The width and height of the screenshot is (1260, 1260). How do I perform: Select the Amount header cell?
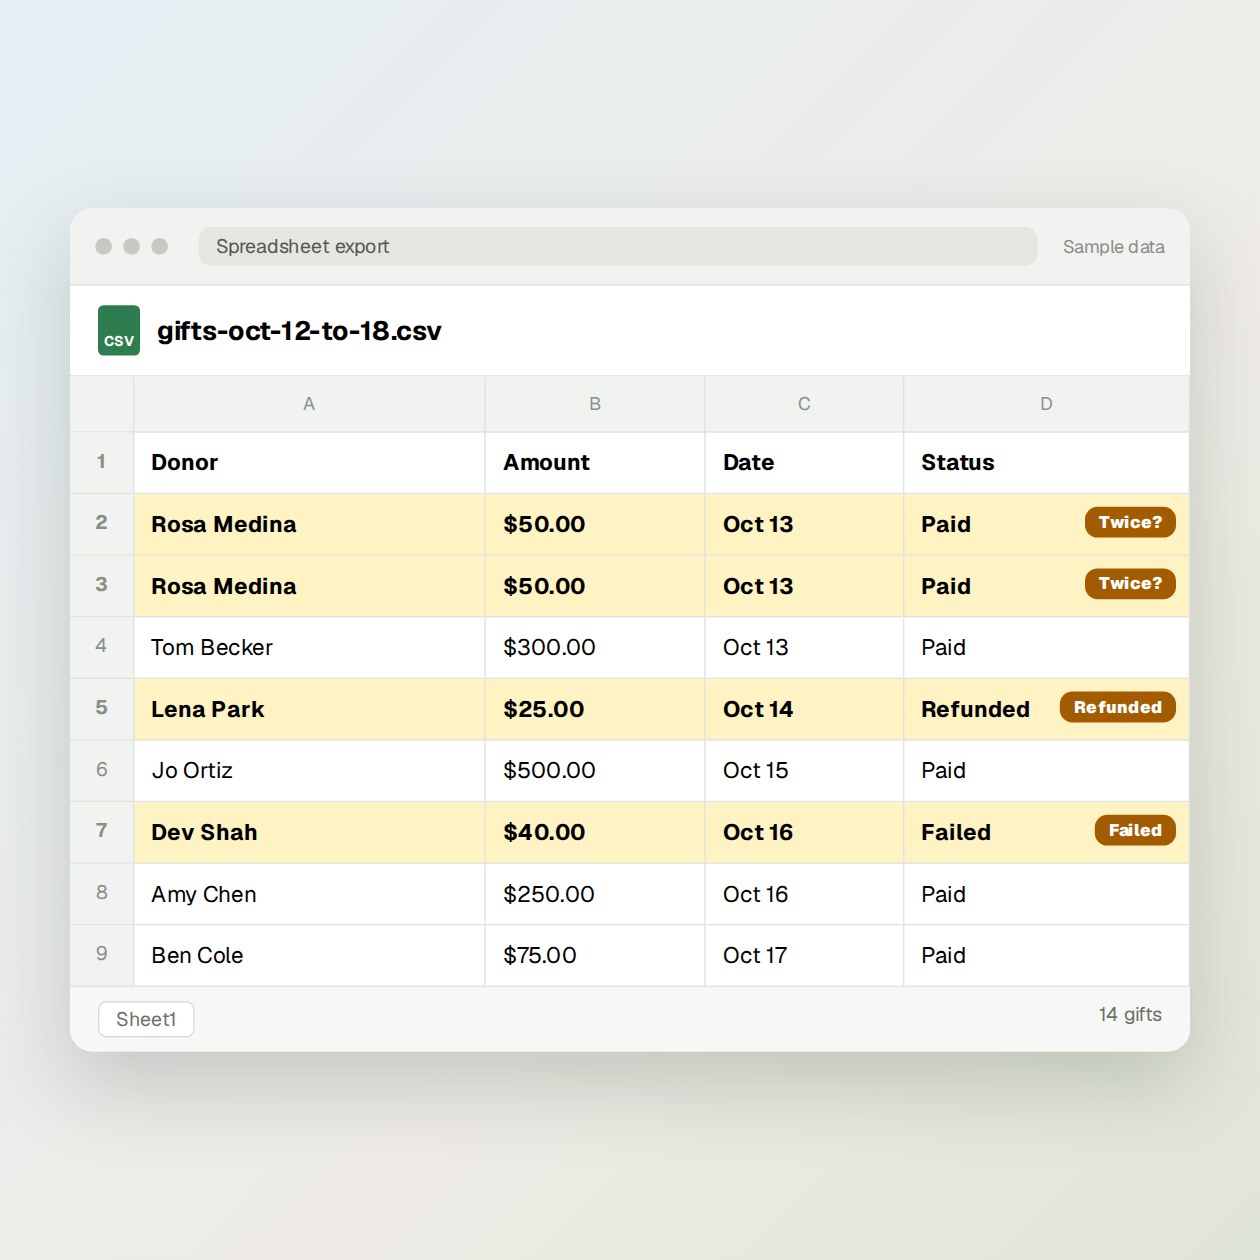pyautogui.click(x=595, y=462)
